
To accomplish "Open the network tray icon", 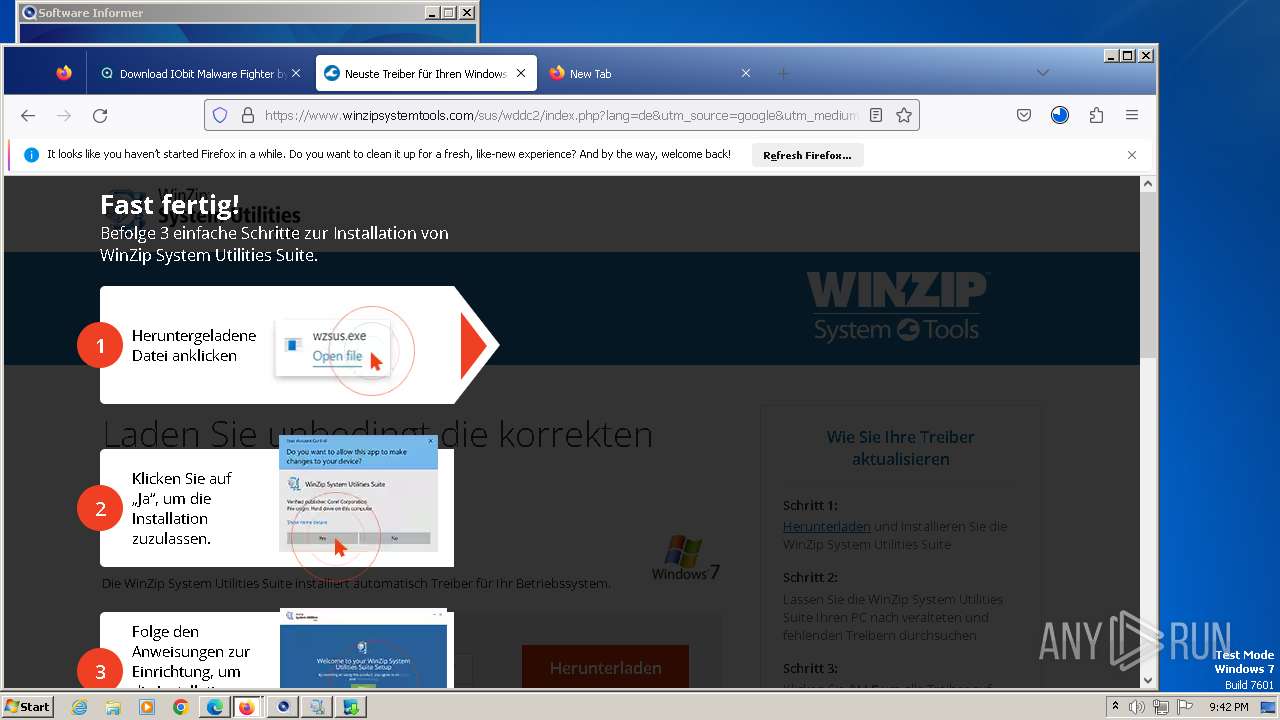I will (1160, 707).
